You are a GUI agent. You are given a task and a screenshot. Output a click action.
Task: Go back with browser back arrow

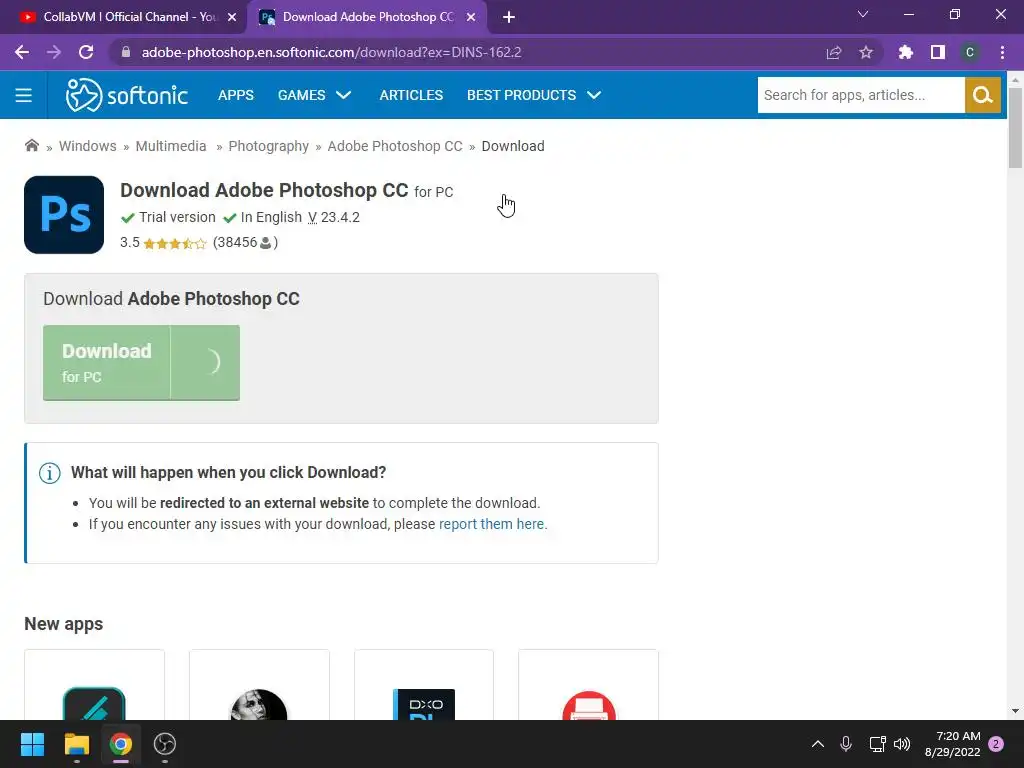22,52
